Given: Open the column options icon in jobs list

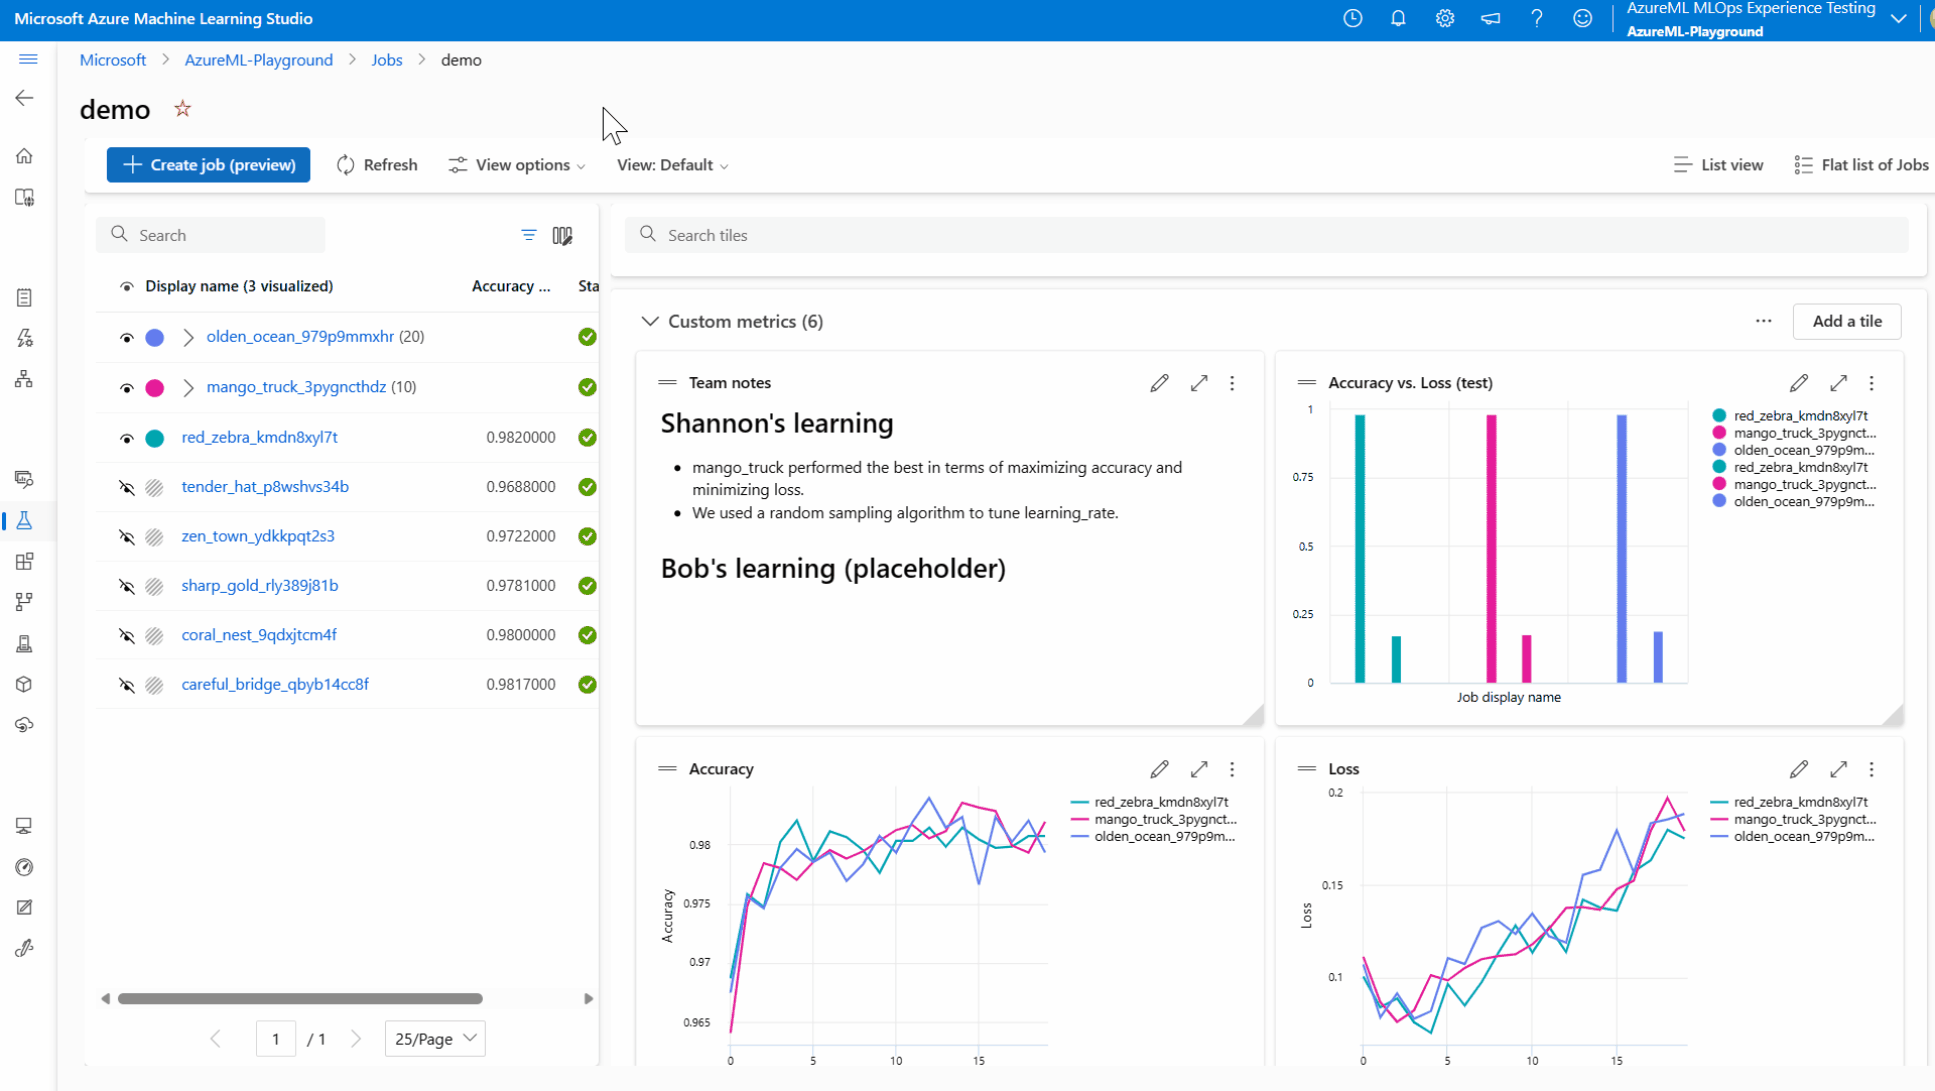Looking at the screenshot, I should [562, 236].
